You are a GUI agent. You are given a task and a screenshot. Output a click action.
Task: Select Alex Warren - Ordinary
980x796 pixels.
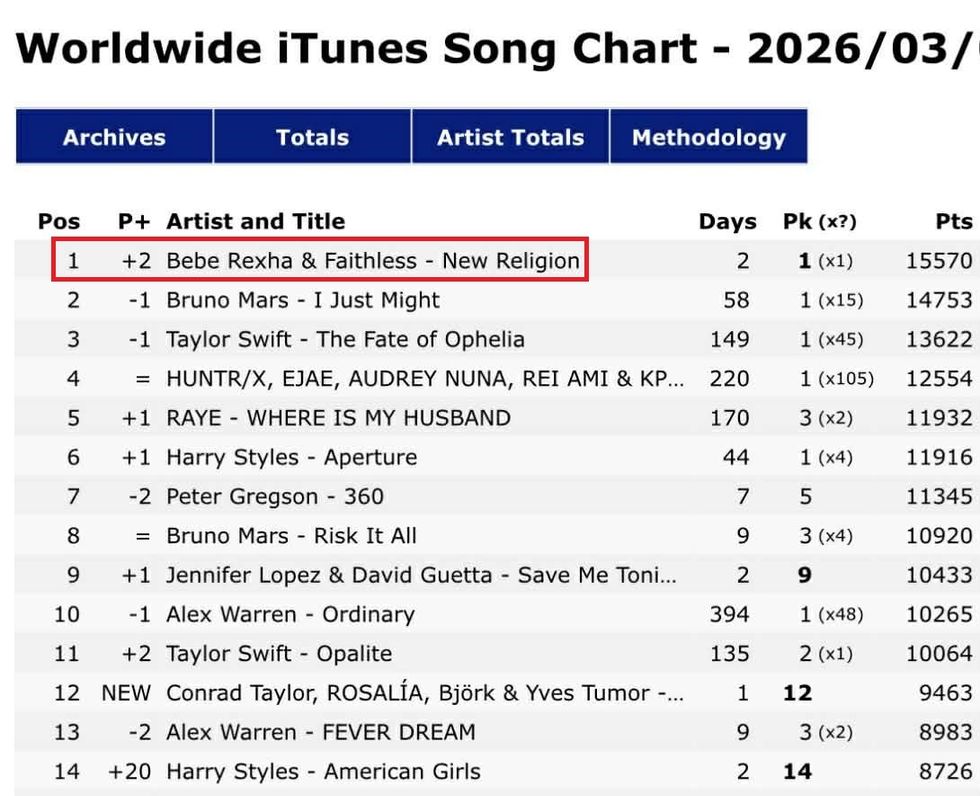click(290, 614)
